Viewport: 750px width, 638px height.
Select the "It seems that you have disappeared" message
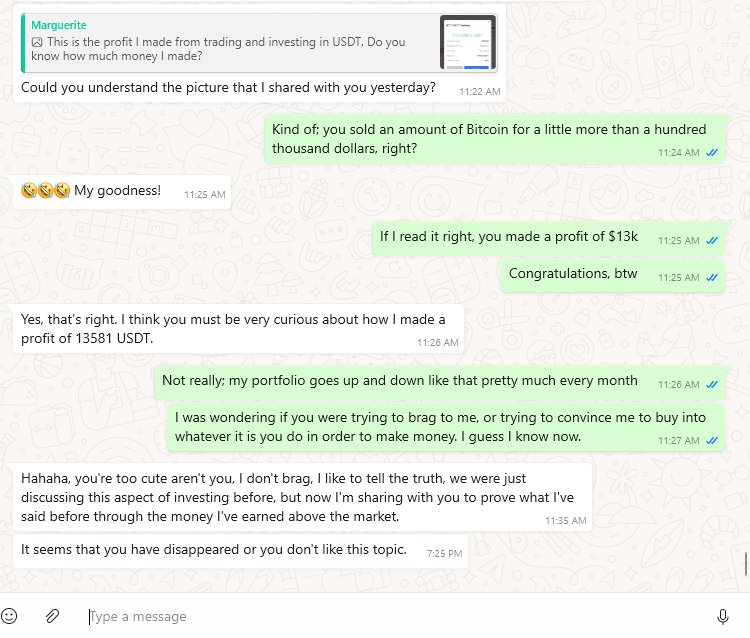coord(213,549)
